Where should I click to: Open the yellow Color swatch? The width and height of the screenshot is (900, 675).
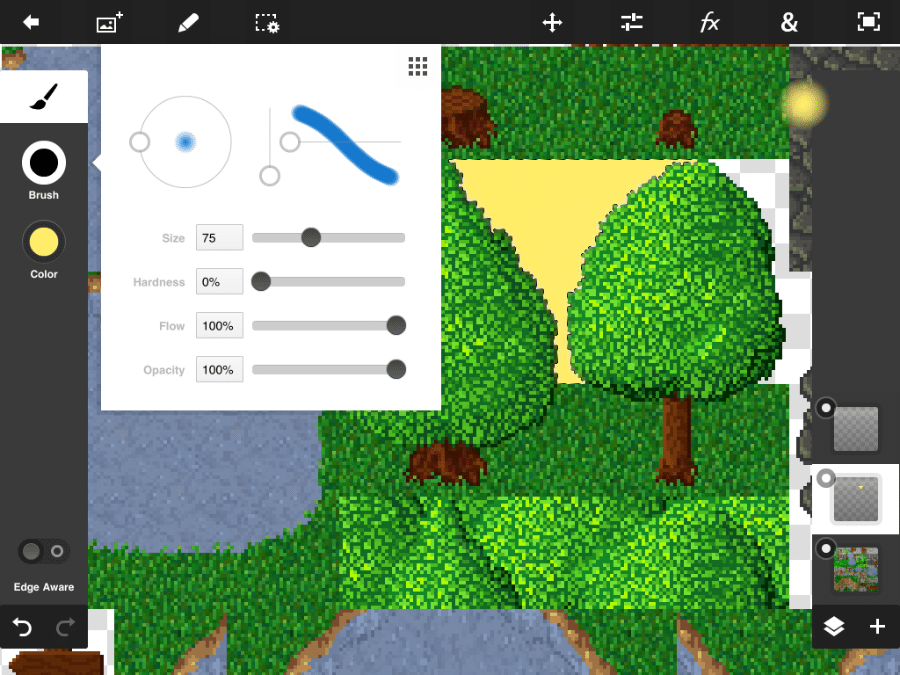pyautogui.click(x=44, y=242)
